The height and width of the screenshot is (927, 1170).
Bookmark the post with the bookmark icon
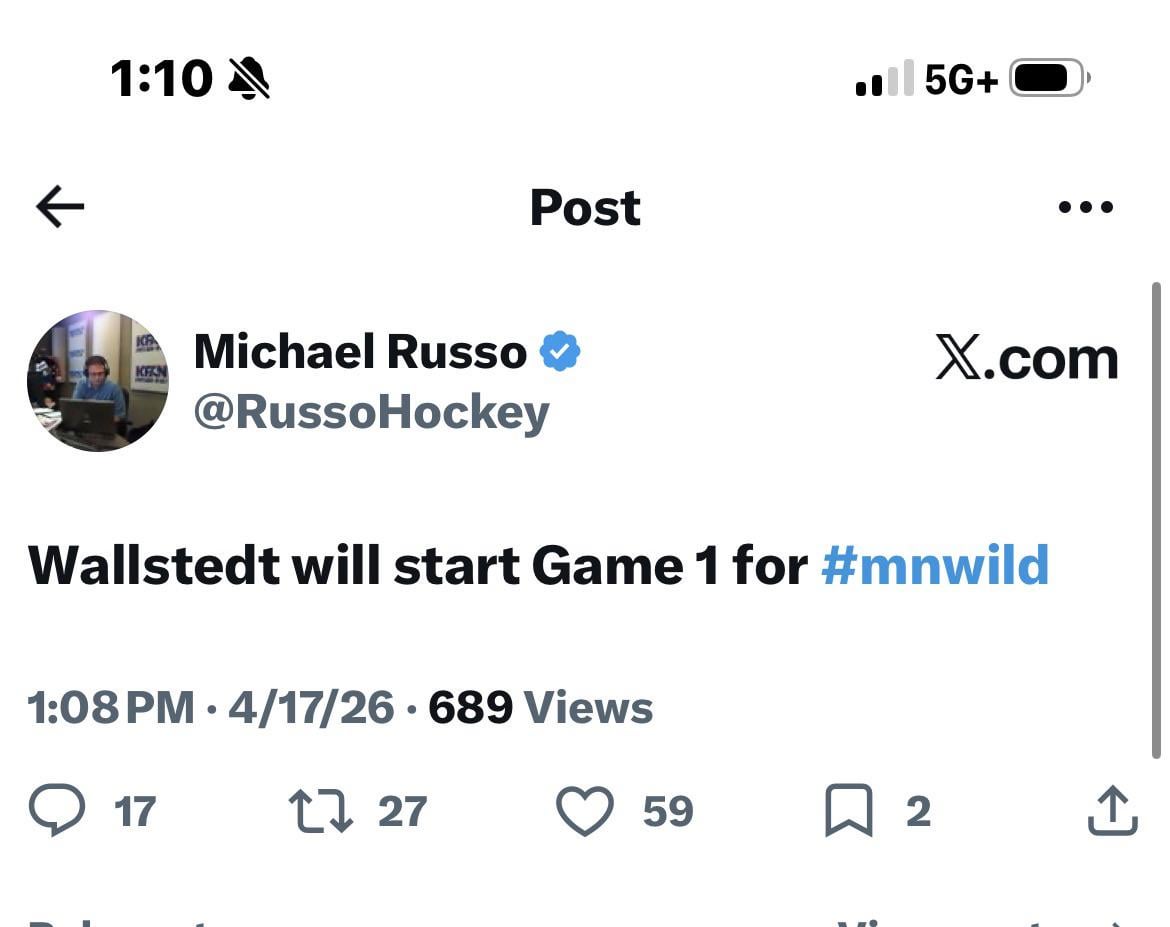(x=848, y=811)
